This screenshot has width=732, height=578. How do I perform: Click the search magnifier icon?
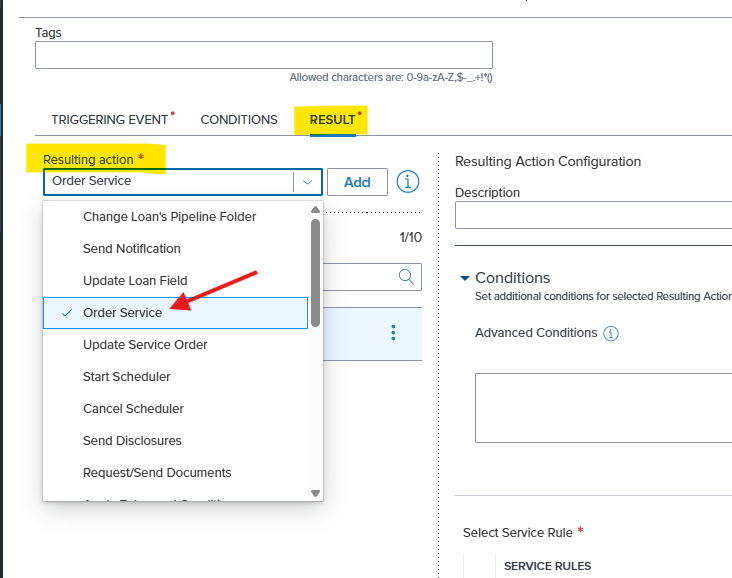click(x=406, y=277)
